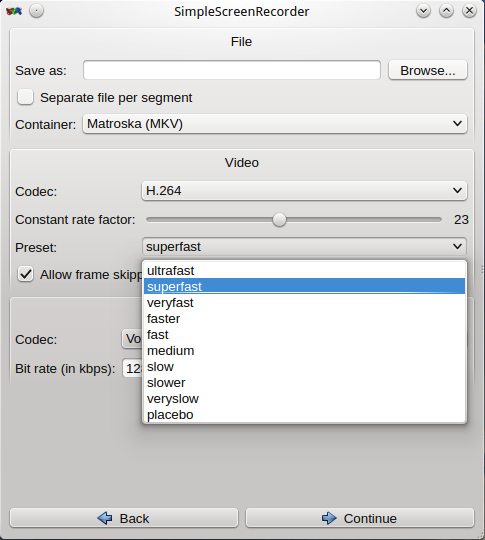Collapse the Preset superfast combo box

304,247
